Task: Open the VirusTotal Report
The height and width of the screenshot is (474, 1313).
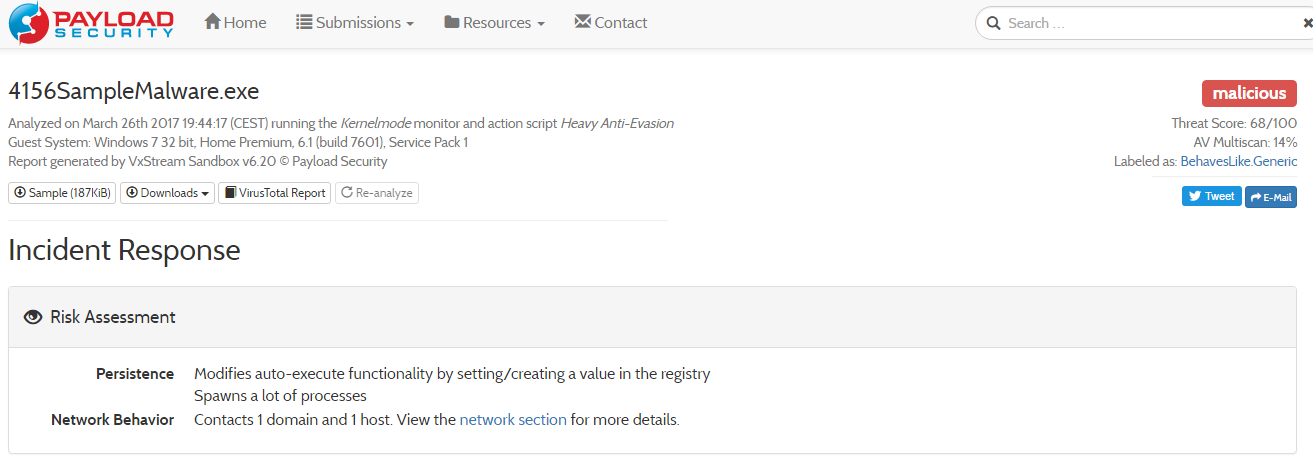Action: click(275, 193)
